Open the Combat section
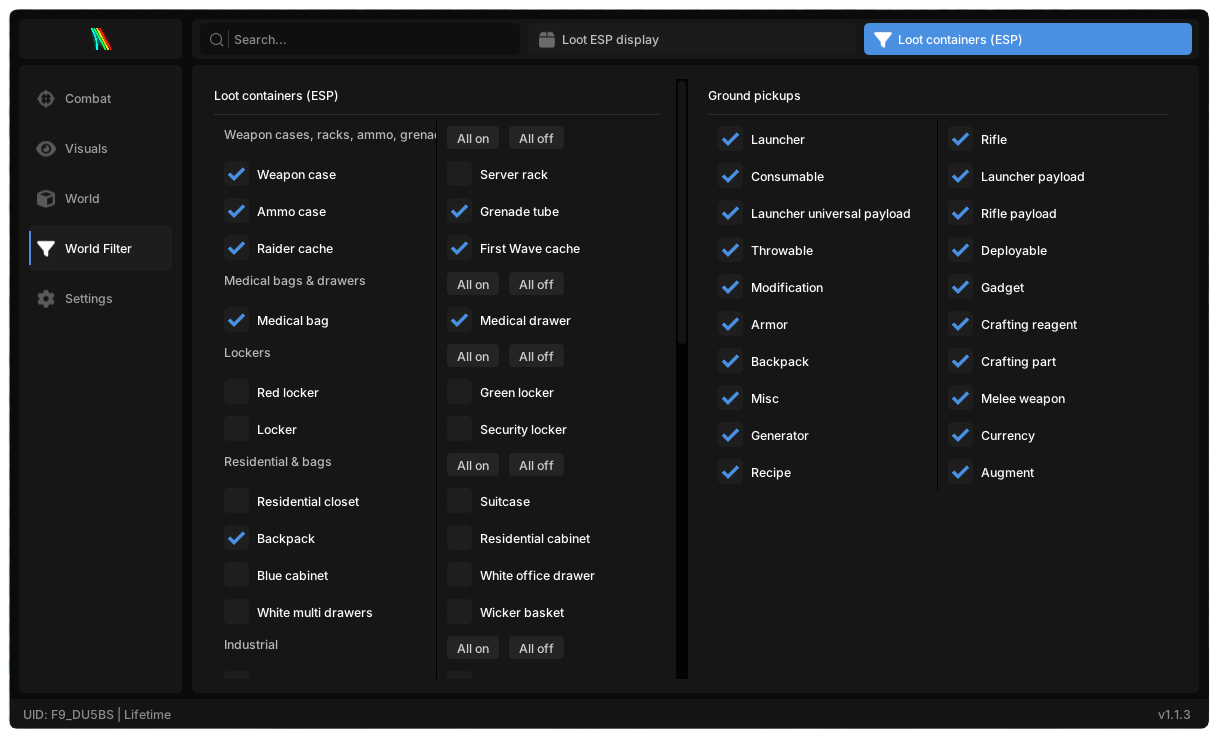 pyautogui.click(x=100, y=98)
